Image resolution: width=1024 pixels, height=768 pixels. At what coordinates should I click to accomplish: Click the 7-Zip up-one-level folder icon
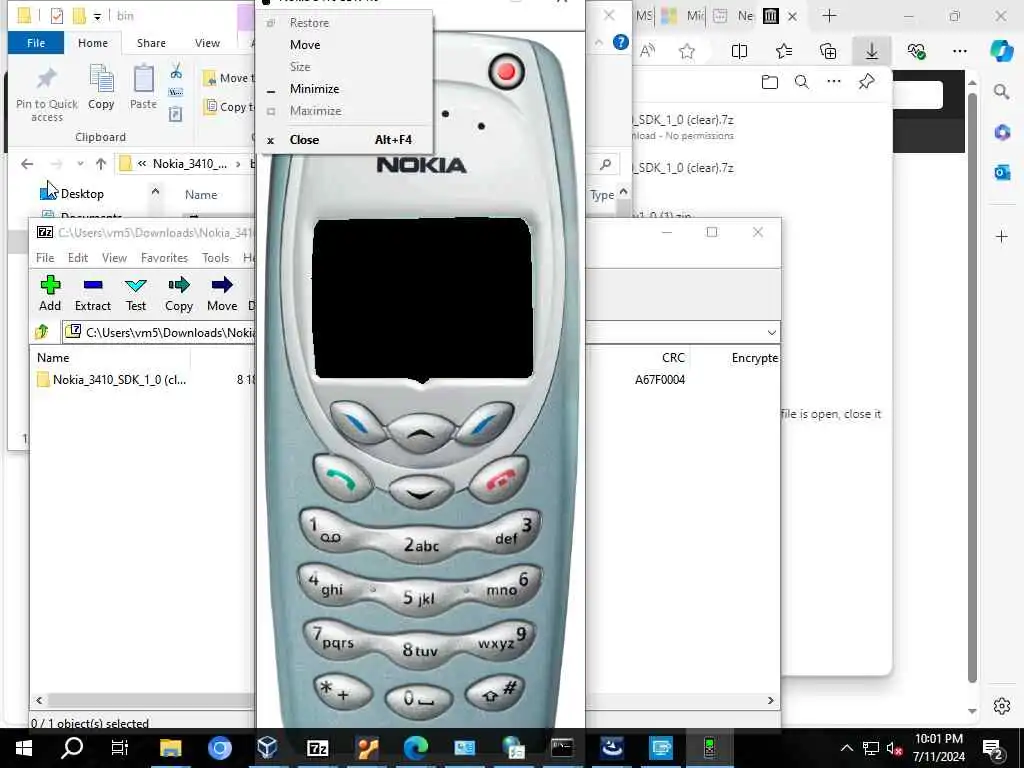pyautogui.click(x=42, y=332)
